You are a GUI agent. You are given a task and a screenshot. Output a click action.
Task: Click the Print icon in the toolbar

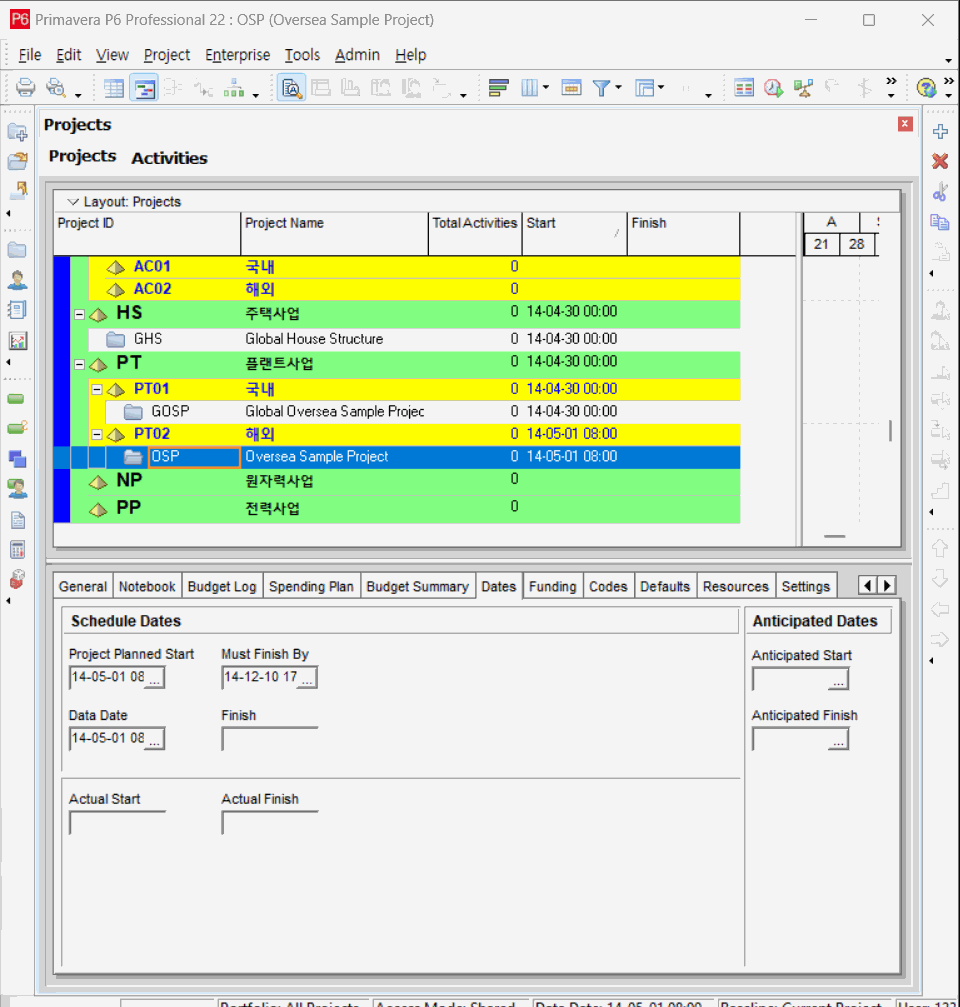26,87
